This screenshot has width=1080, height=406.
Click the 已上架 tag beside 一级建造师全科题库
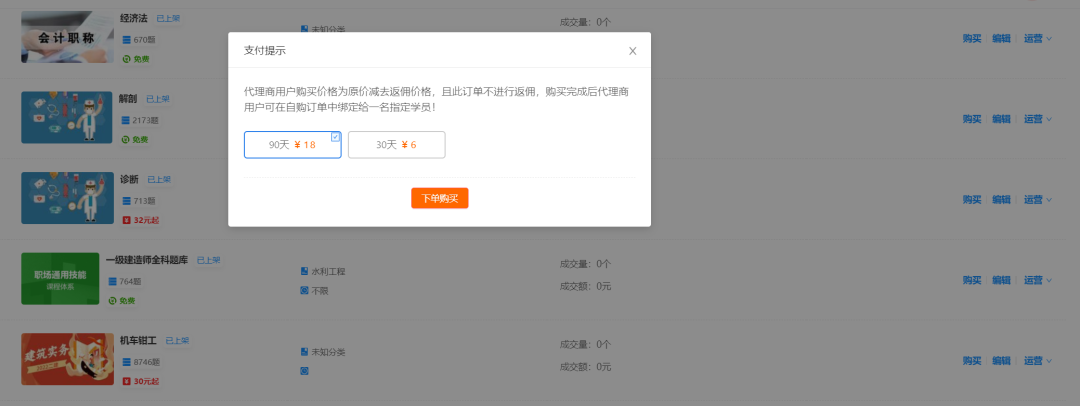pyautogui.click(x=209, y=261)
